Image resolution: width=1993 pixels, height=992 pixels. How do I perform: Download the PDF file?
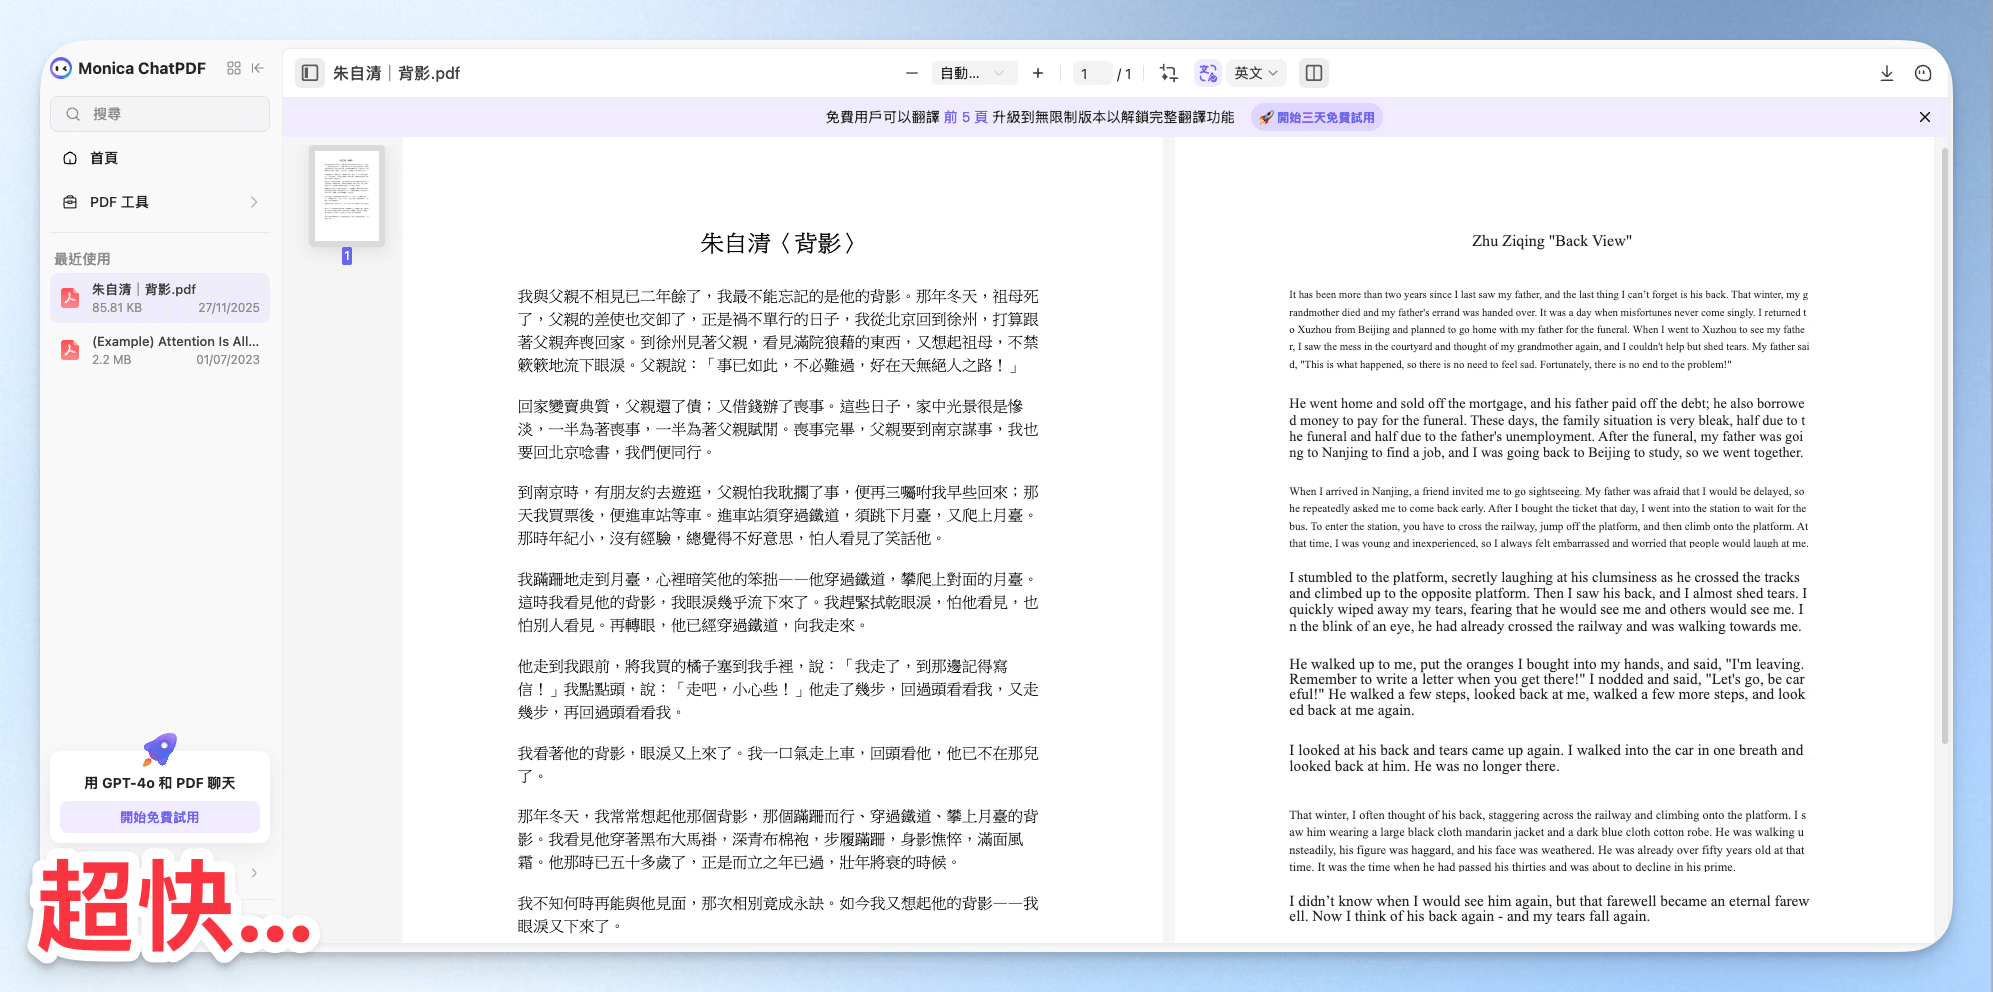1886,73
